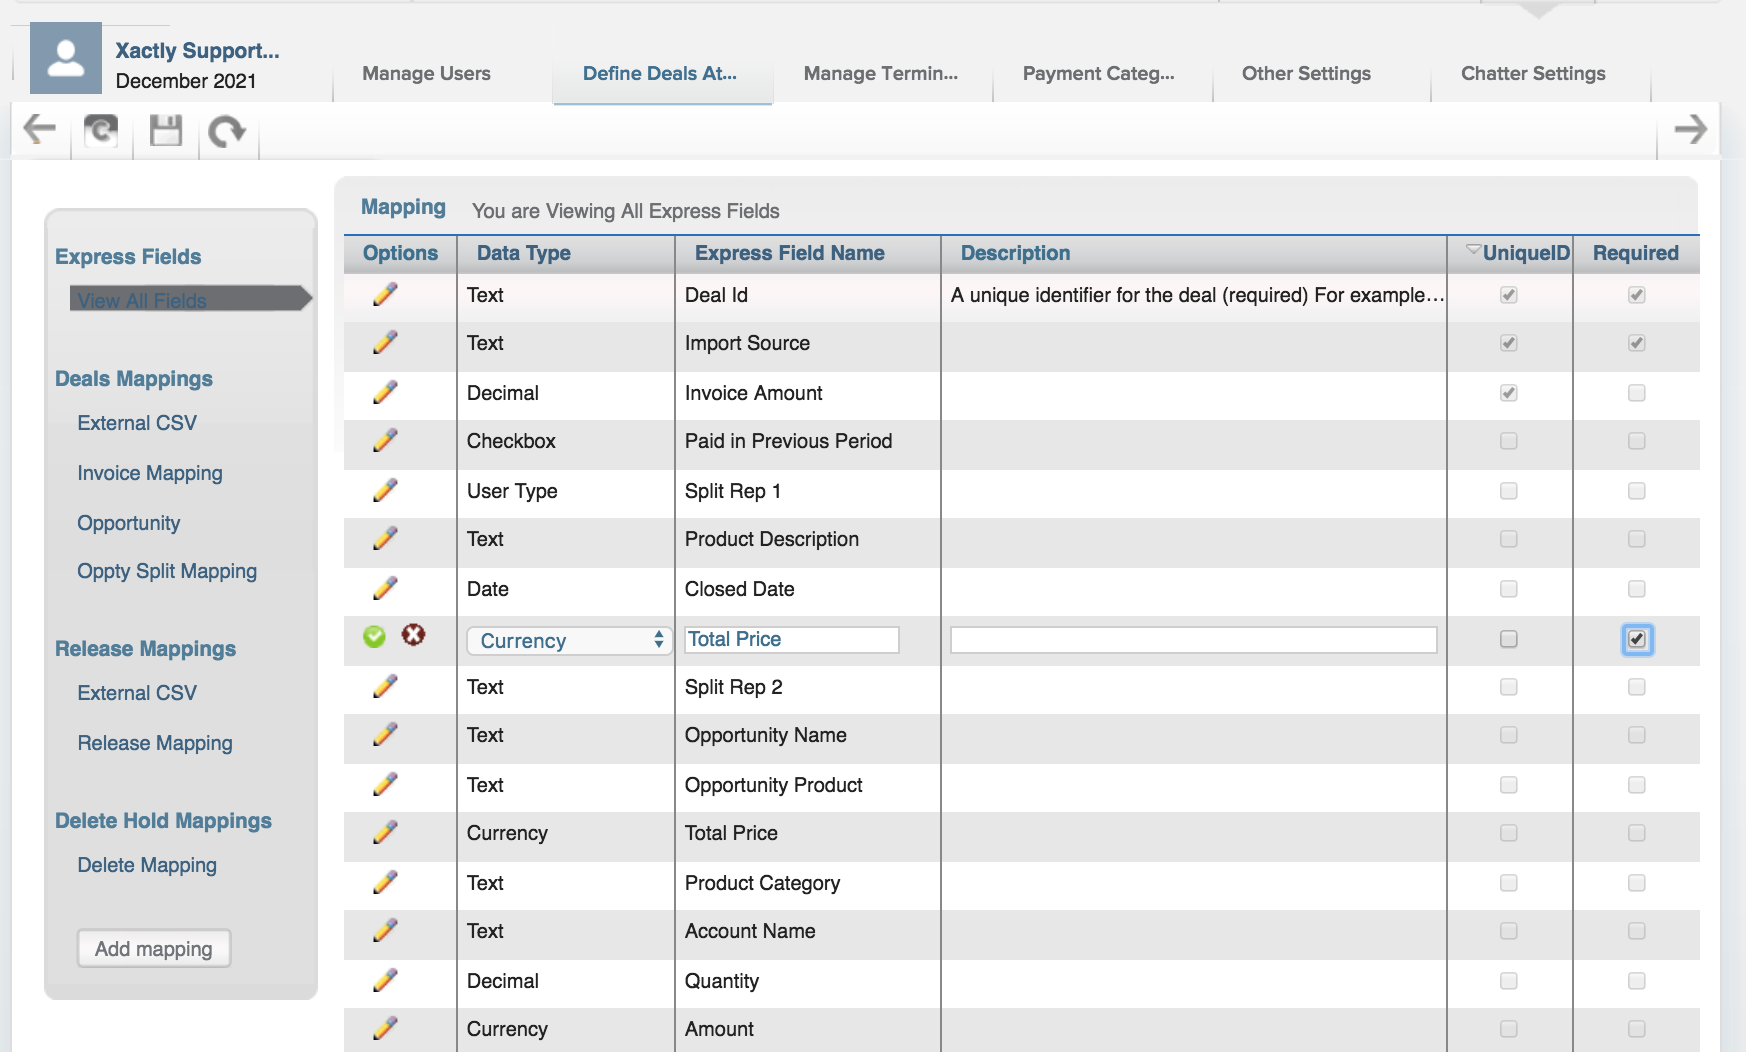Edit the Product Category row with its pencil
Image resolution: width=1746 pixels, height=1052 pixels.
pyautogui.click(x=385, y=883)
